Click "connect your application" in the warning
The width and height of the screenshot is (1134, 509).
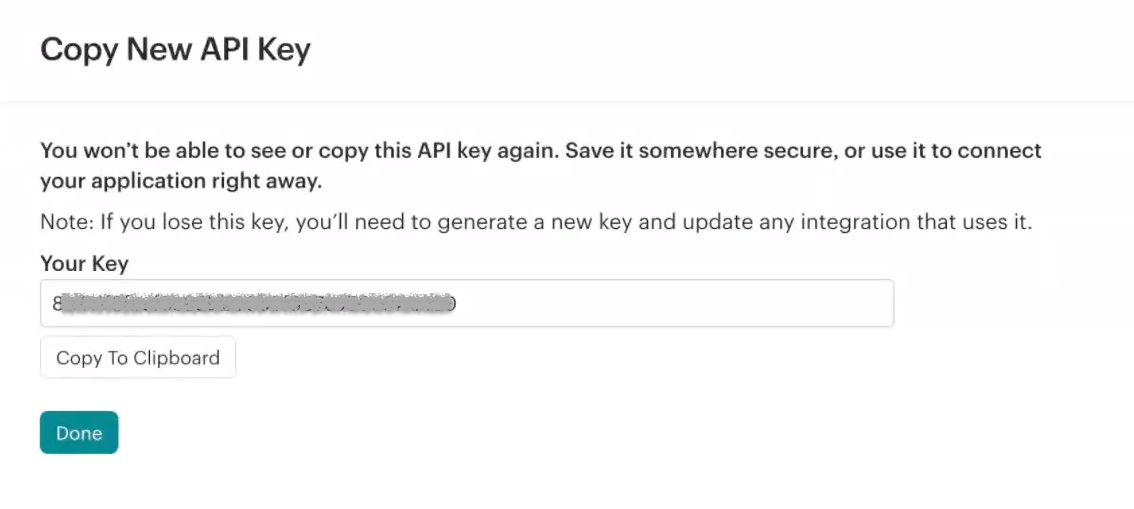point(1001,151)
